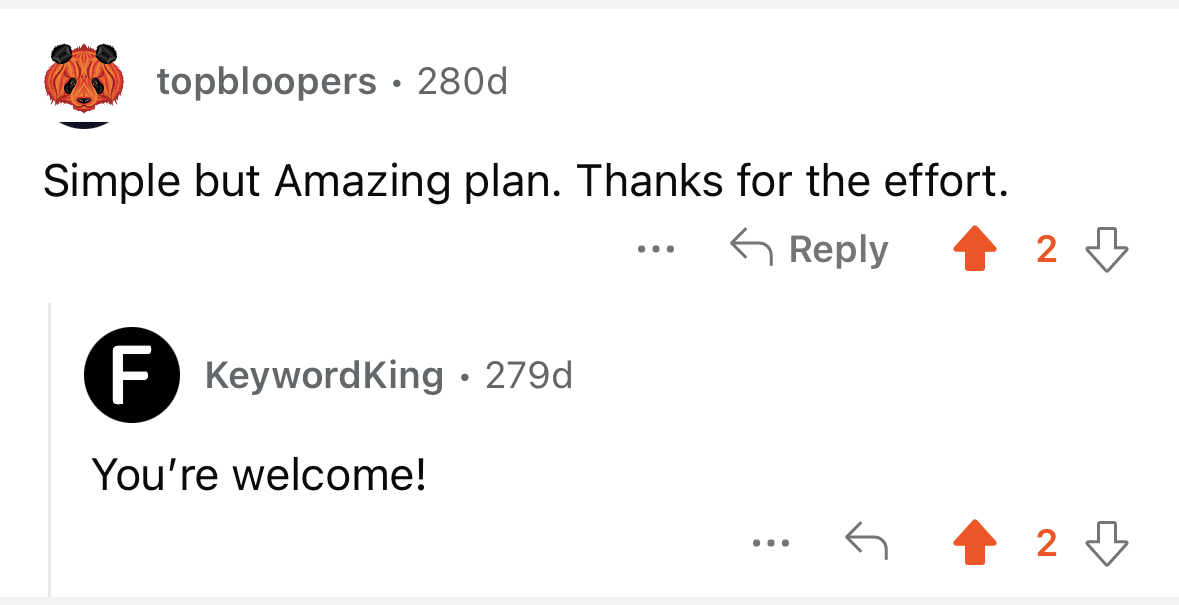
Task: Open the three-dot menu on topbloopers' comment
Action: 656,249
